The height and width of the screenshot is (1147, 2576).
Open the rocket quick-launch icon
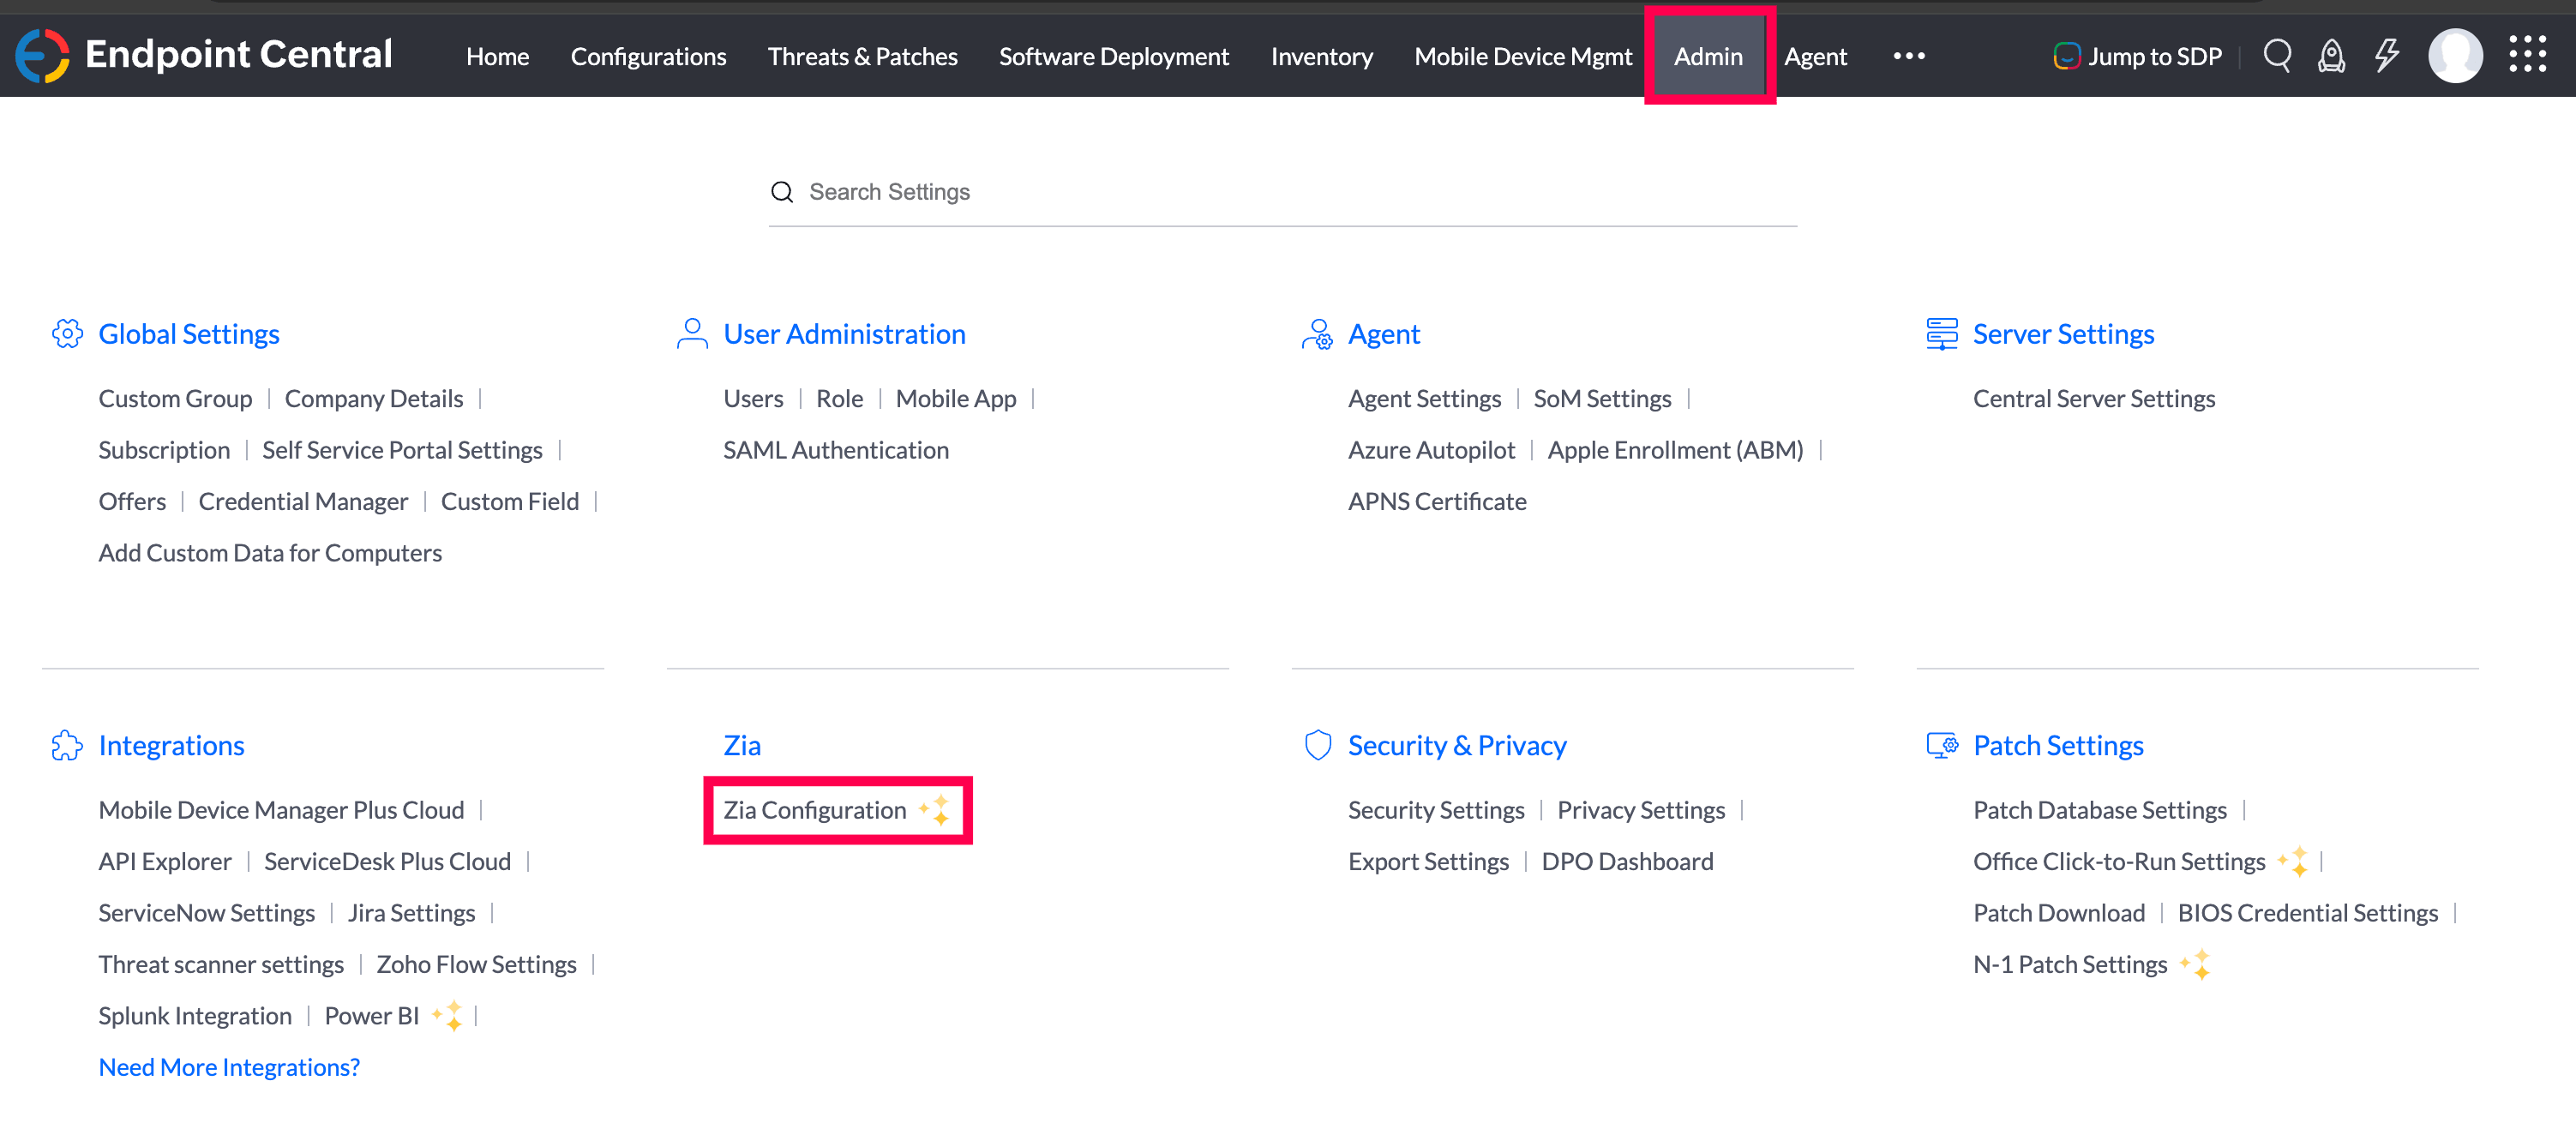[x=2331, y=56]
